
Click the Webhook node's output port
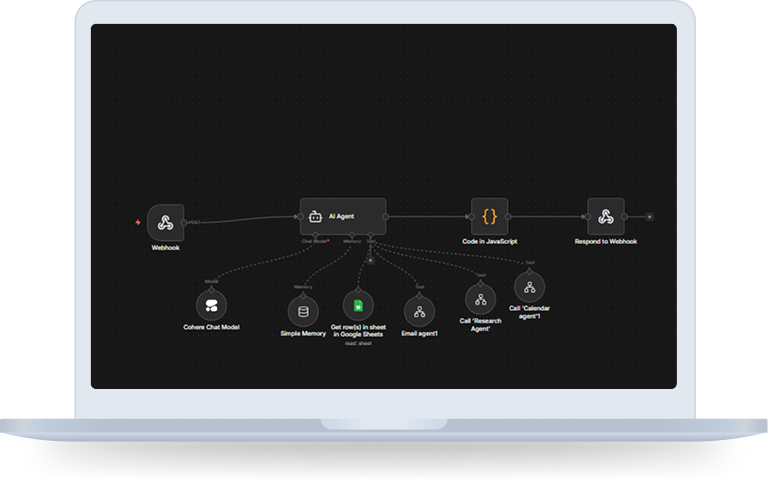(186, 221)
